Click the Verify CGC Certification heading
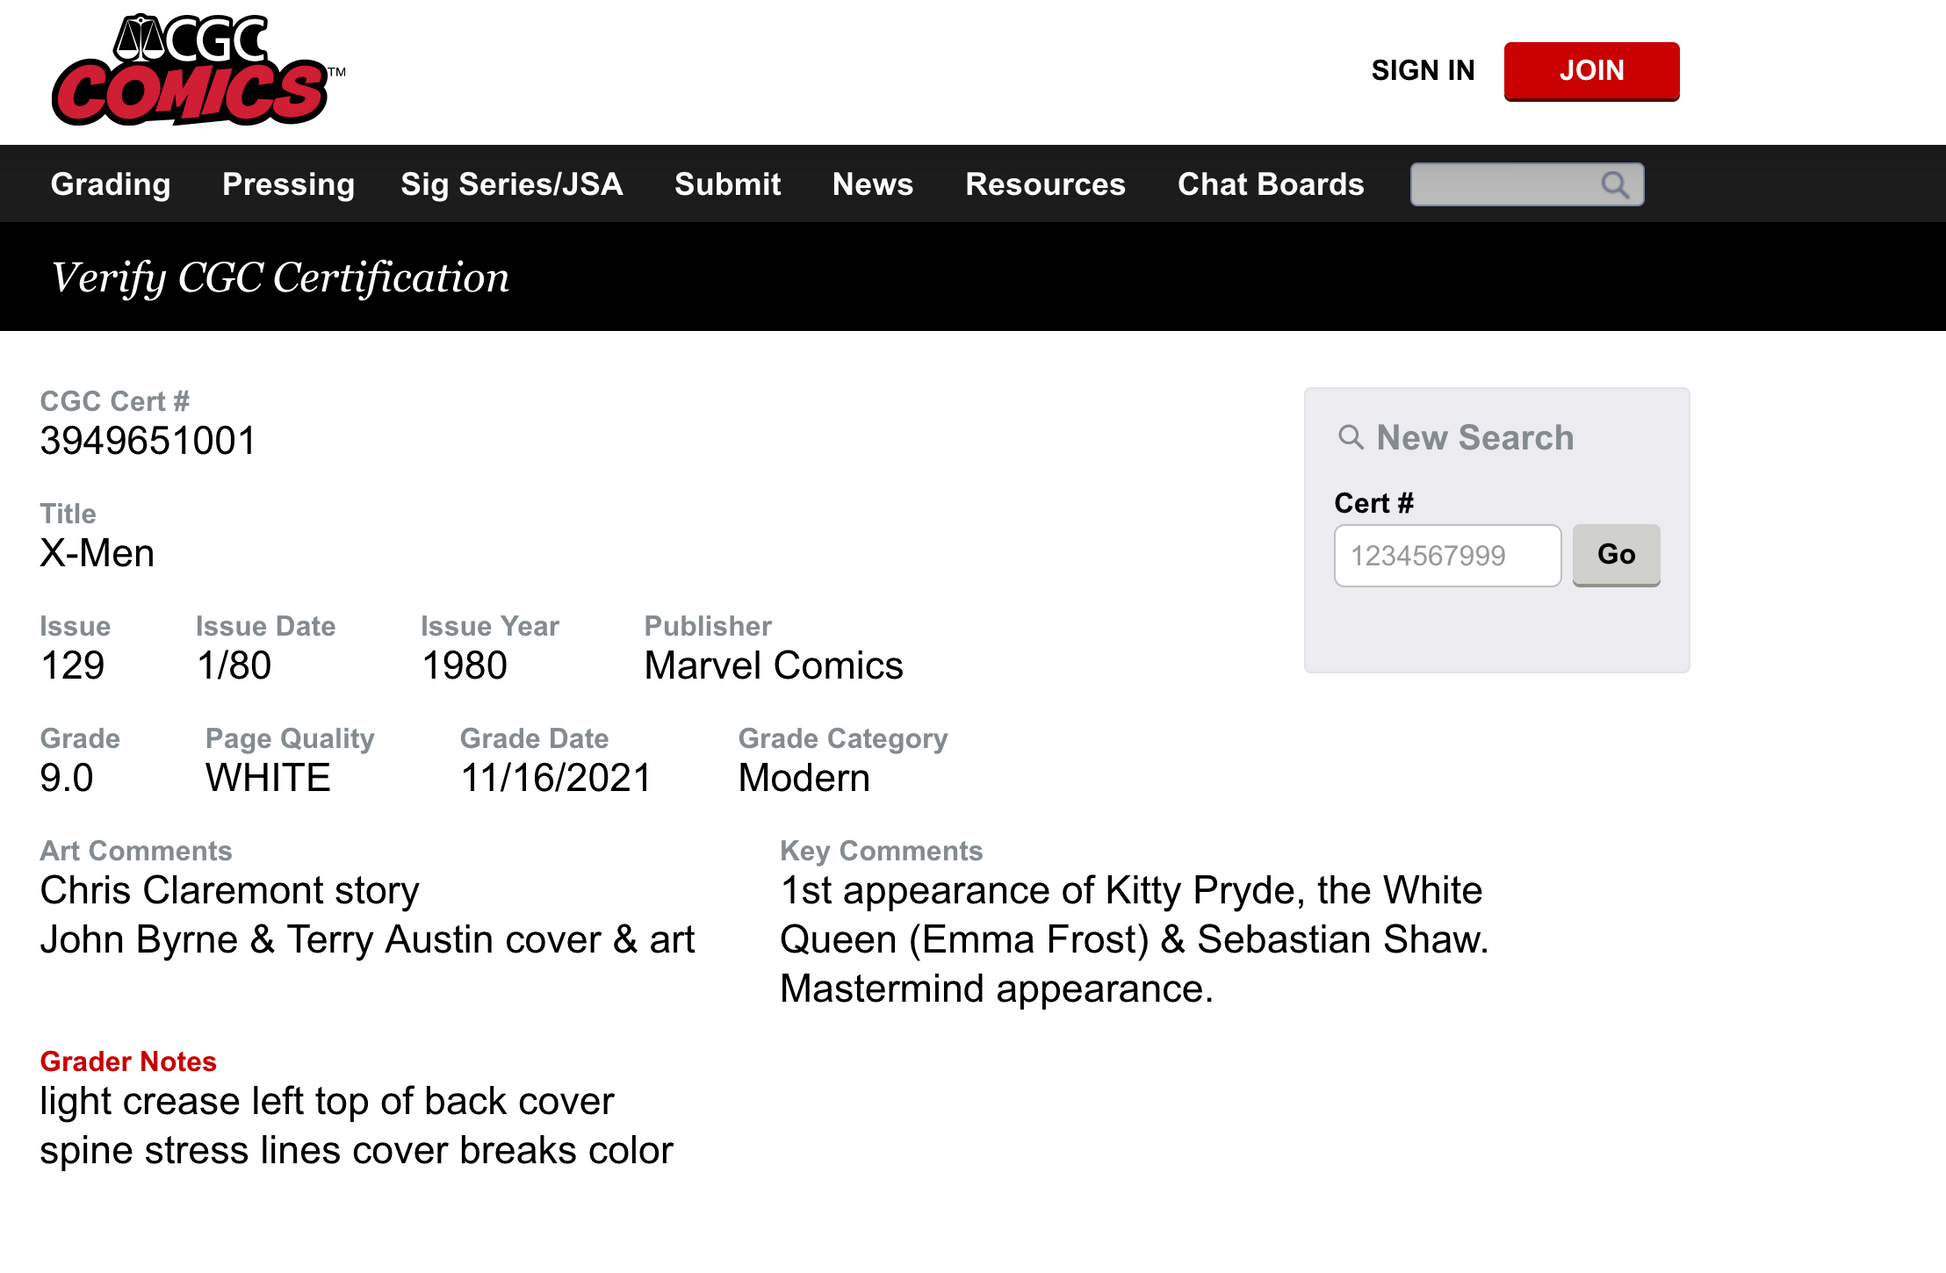The width and height of the screenshot is (1946, 1273). 281,277
